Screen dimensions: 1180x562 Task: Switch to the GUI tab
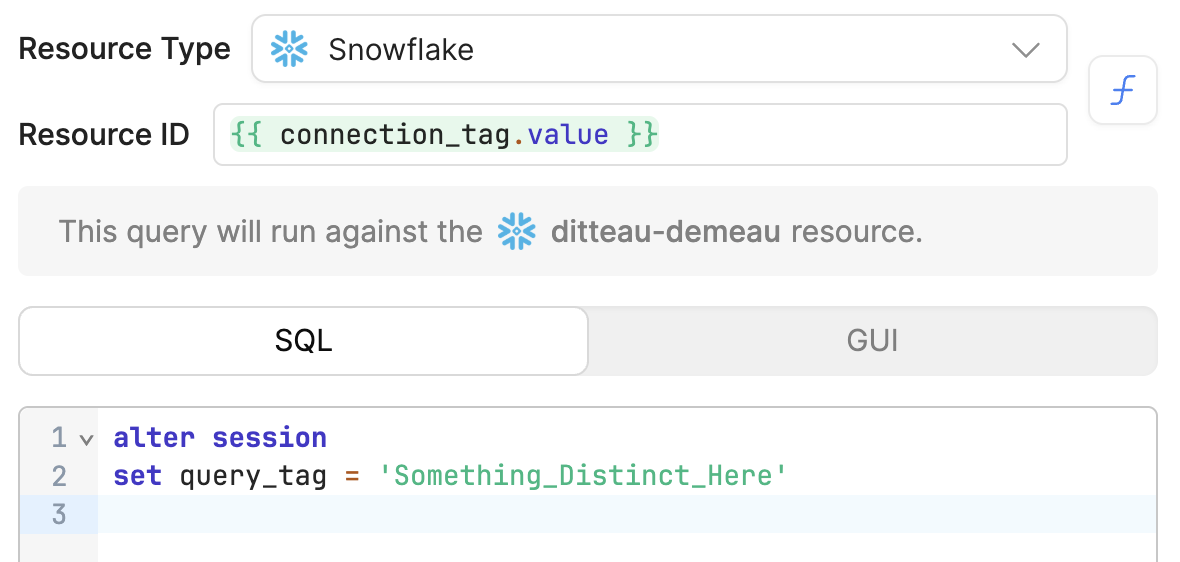coord(872,341)
